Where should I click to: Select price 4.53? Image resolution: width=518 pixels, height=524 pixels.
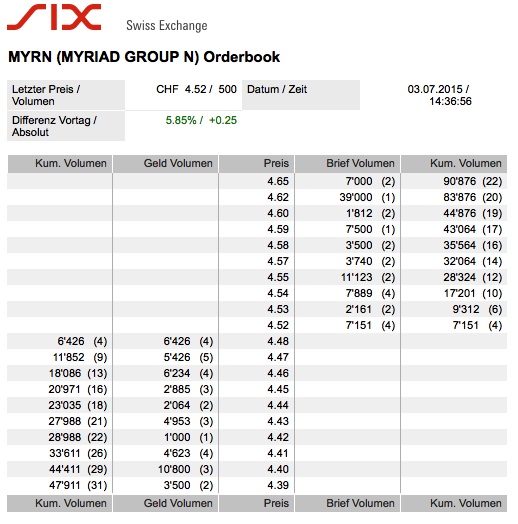tap(278, 309)
